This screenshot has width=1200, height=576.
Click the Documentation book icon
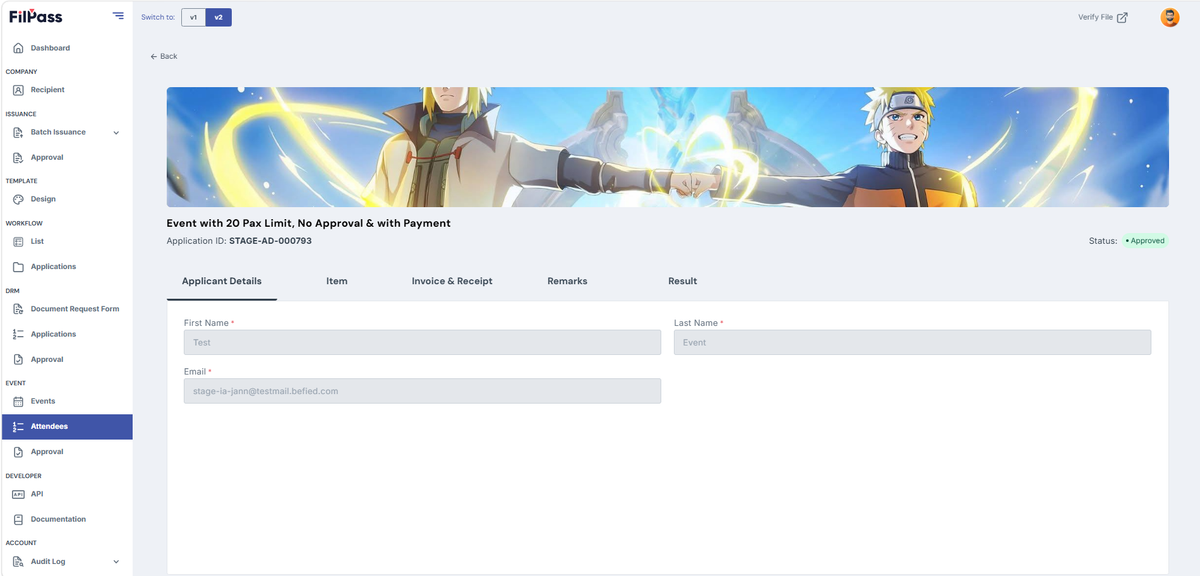point(18,519)
